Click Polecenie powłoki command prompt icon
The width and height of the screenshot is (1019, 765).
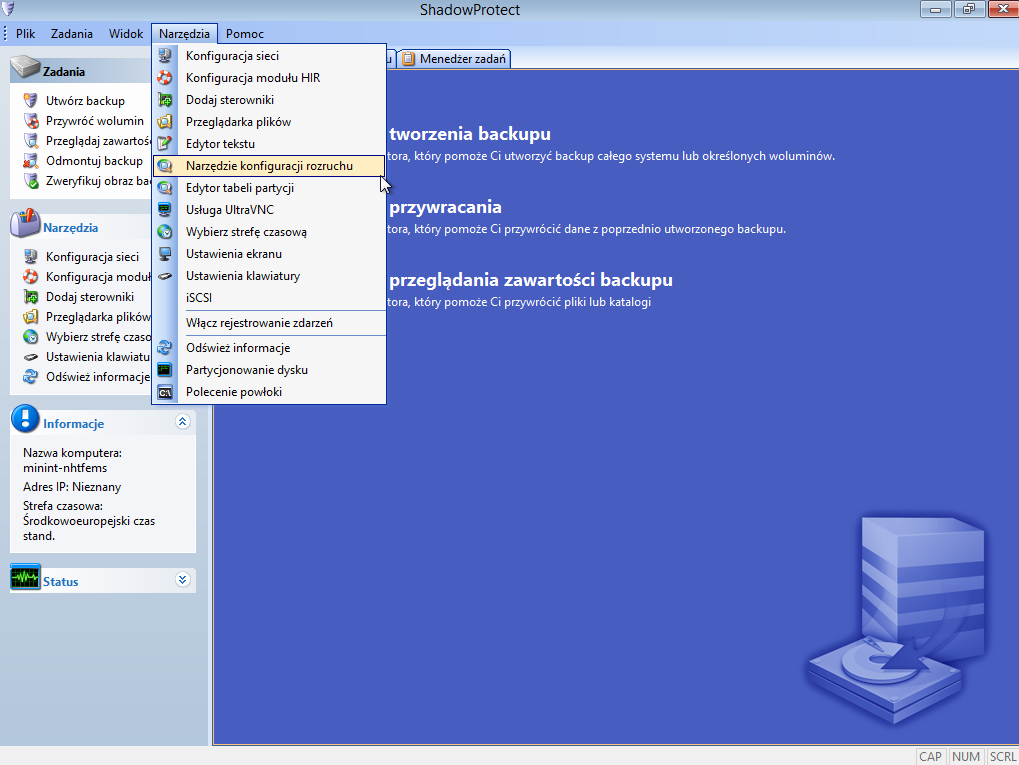(x=165, y=392)
